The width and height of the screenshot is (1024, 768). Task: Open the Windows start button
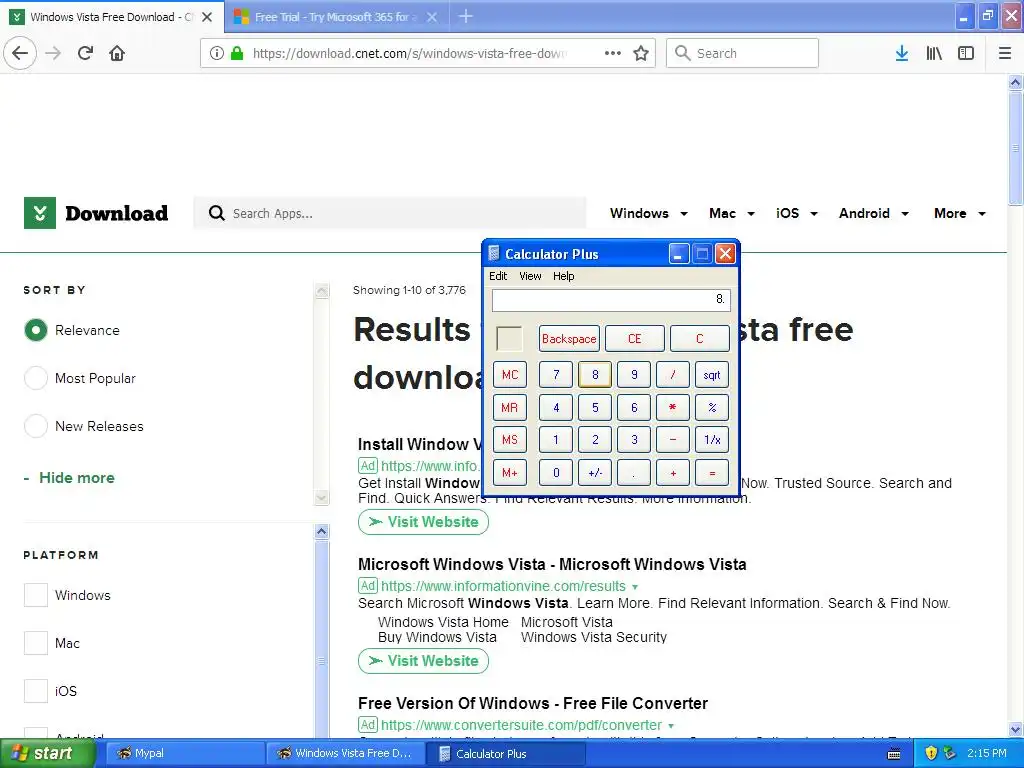point(48,753)
